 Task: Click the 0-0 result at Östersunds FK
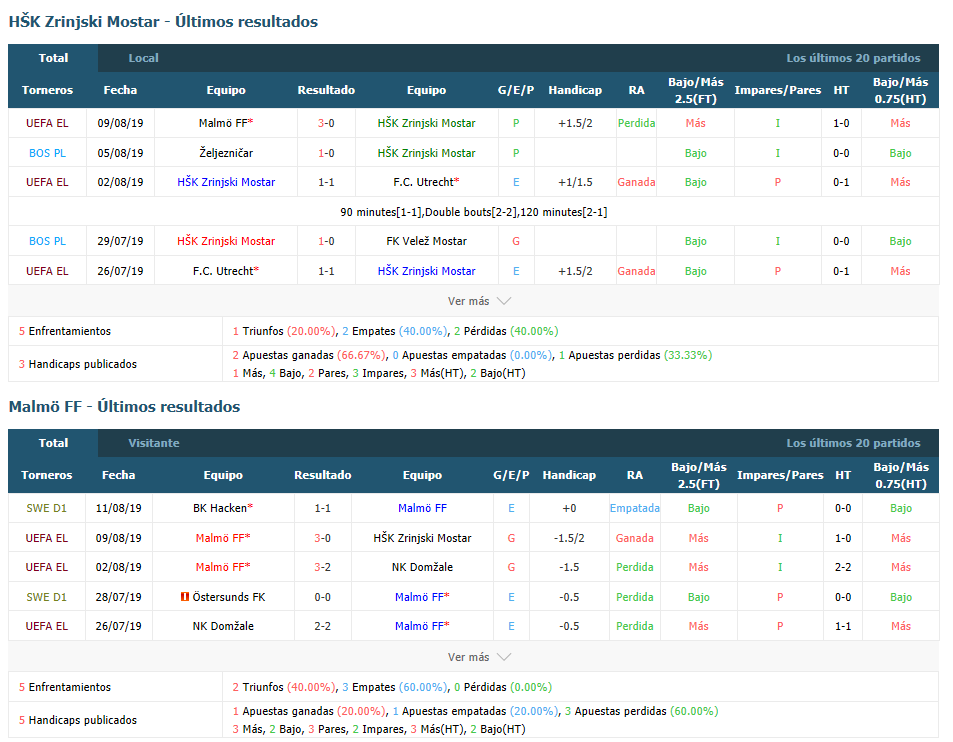tap(322, 597)
